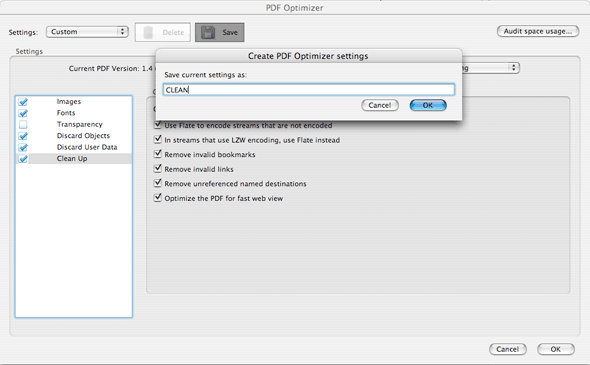Uncheck Remove invalid bookmarks
This screenshot has width=590, height=365.
[158, 154]
